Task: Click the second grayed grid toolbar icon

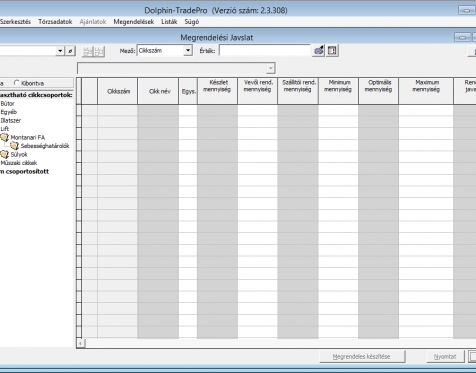Action: [99, 51]
